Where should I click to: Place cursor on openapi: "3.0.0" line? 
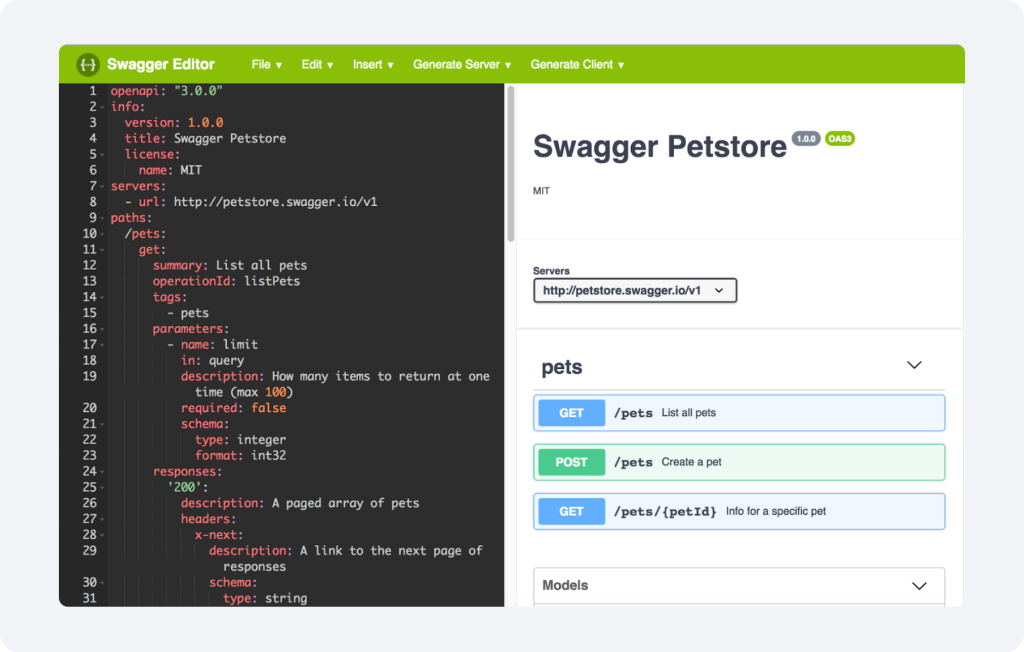tap(167, 91)
